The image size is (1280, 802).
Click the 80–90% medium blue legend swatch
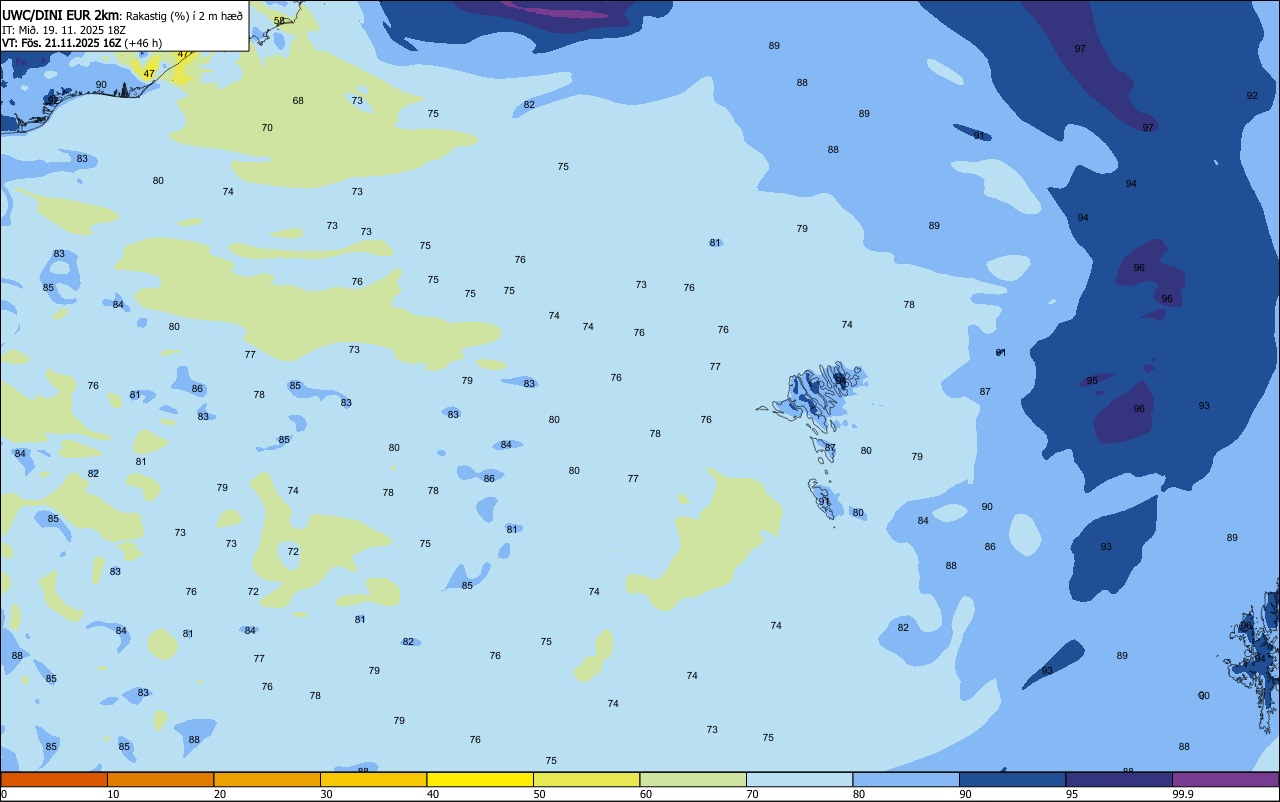tap(906, 779)
